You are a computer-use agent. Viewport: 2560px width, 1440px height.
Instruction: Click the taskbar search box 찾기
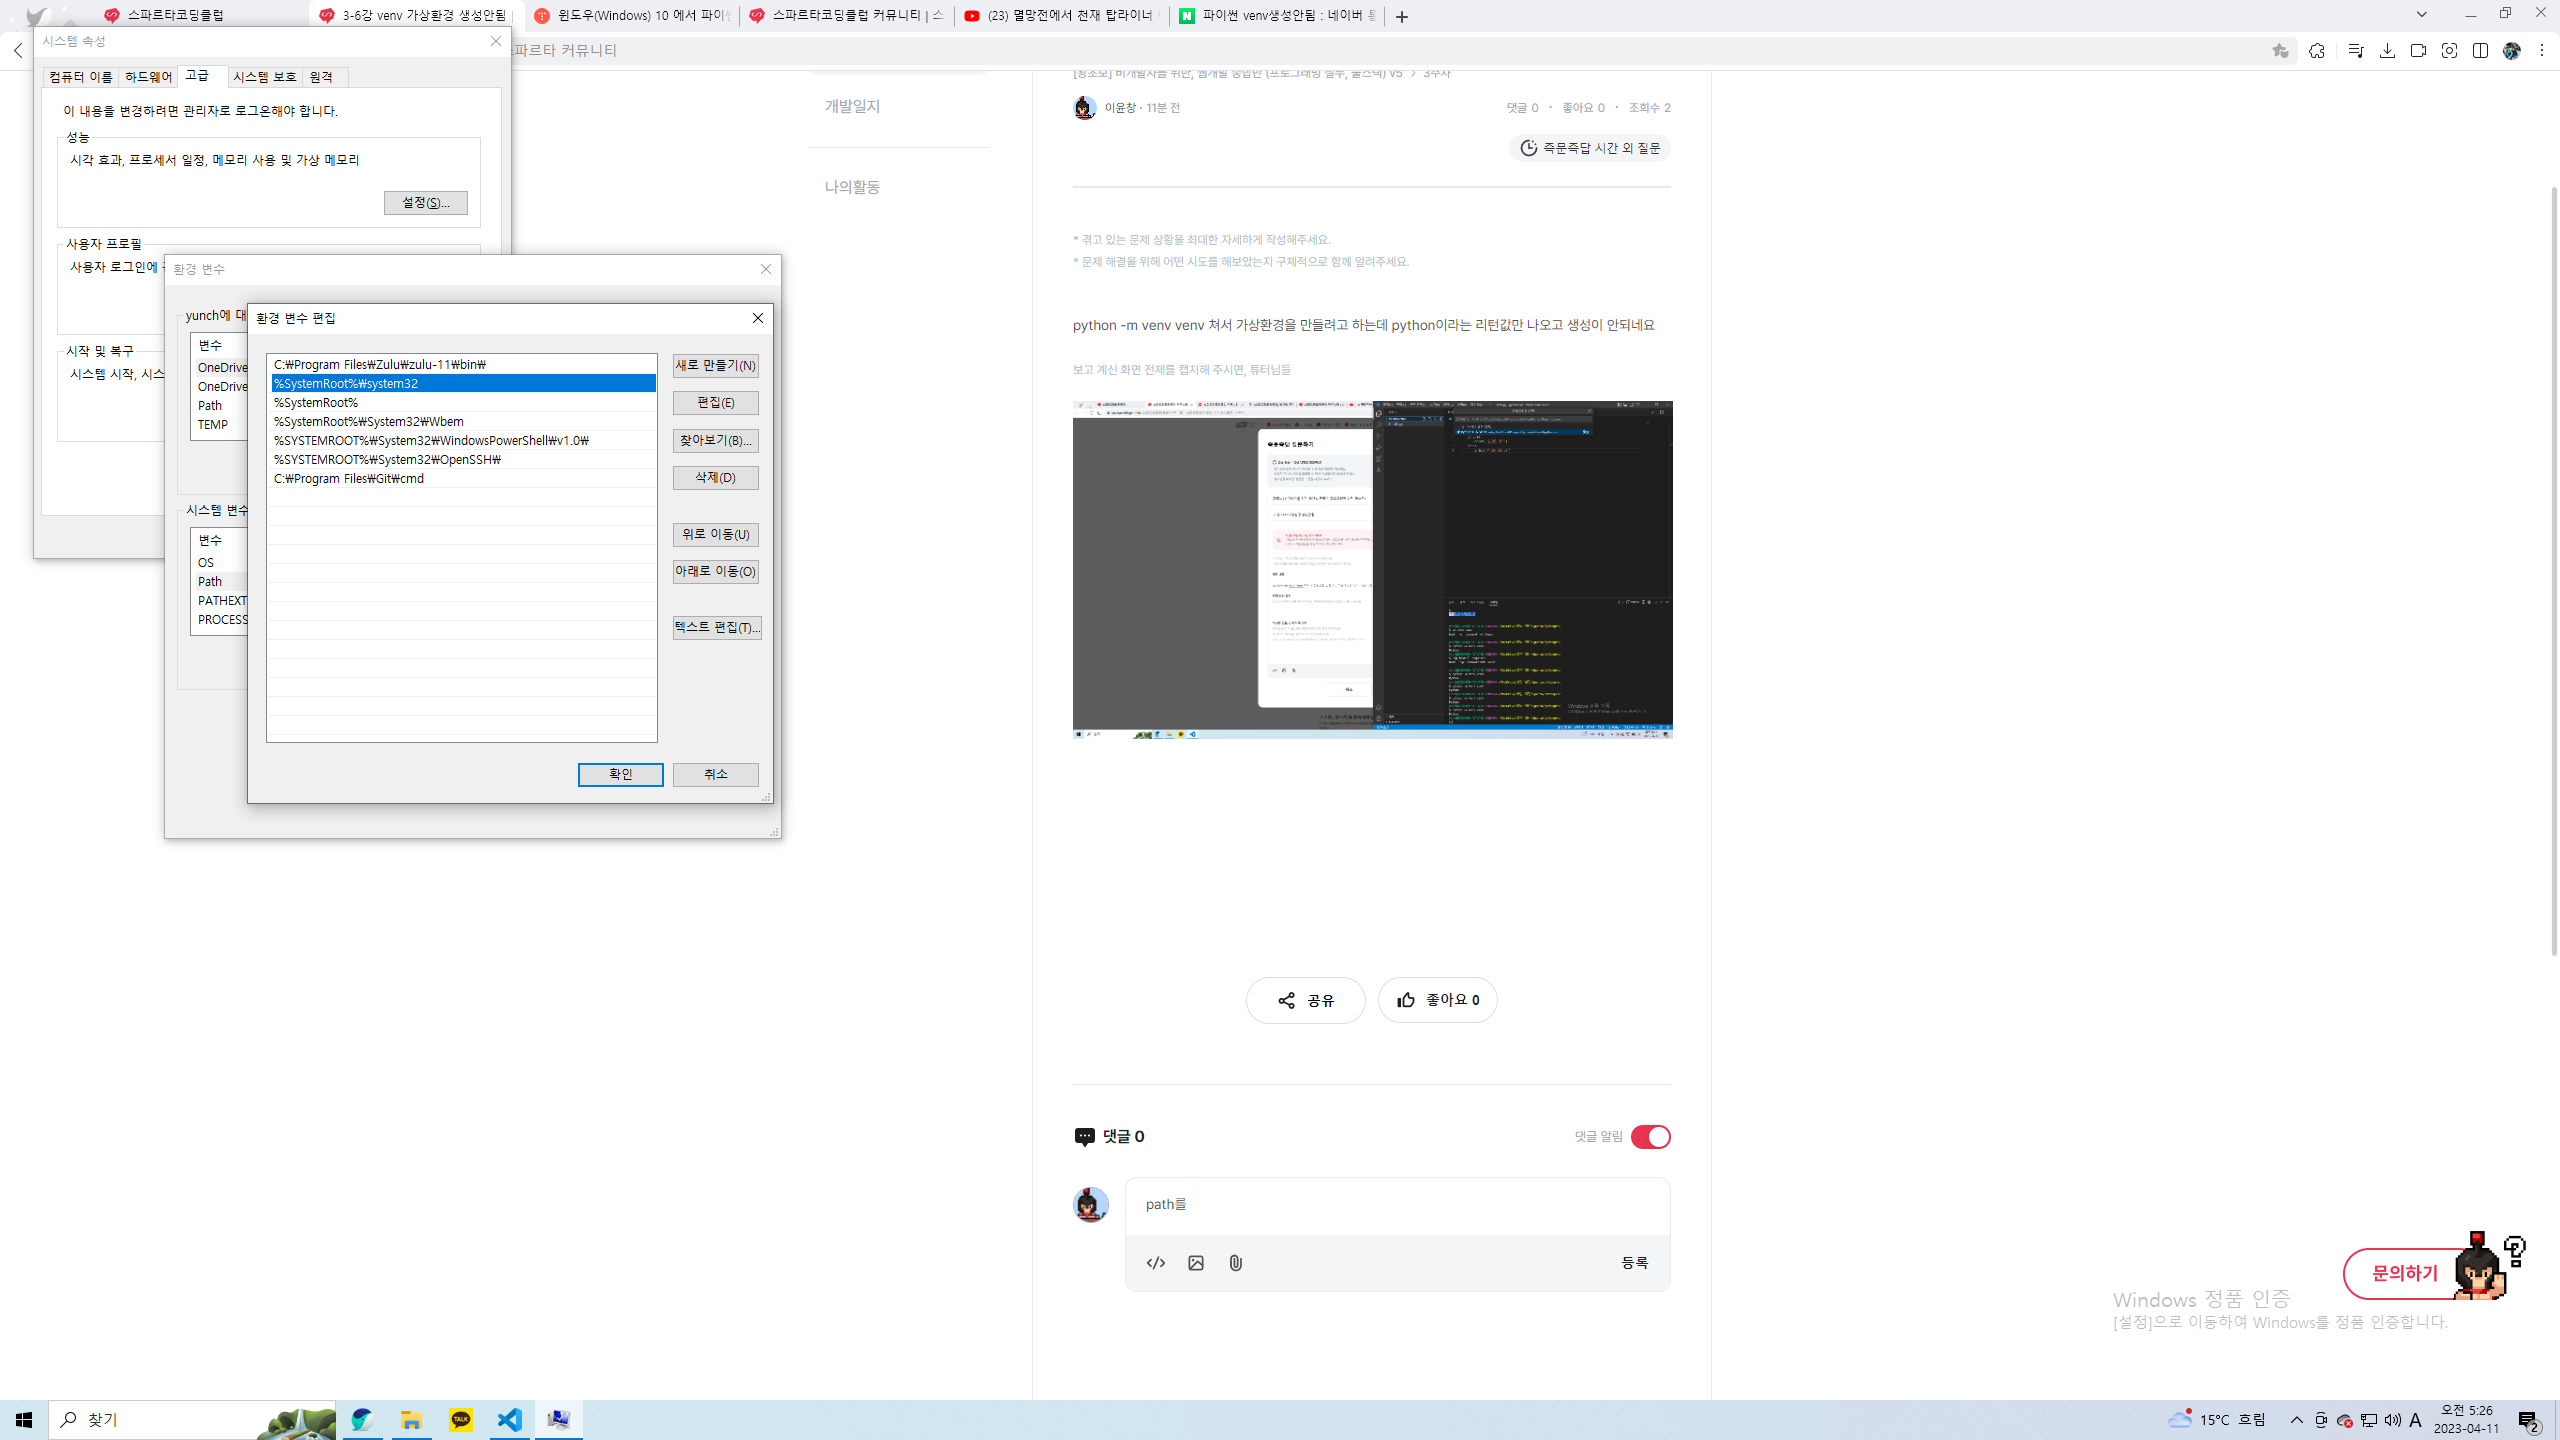click(193, 1420)
